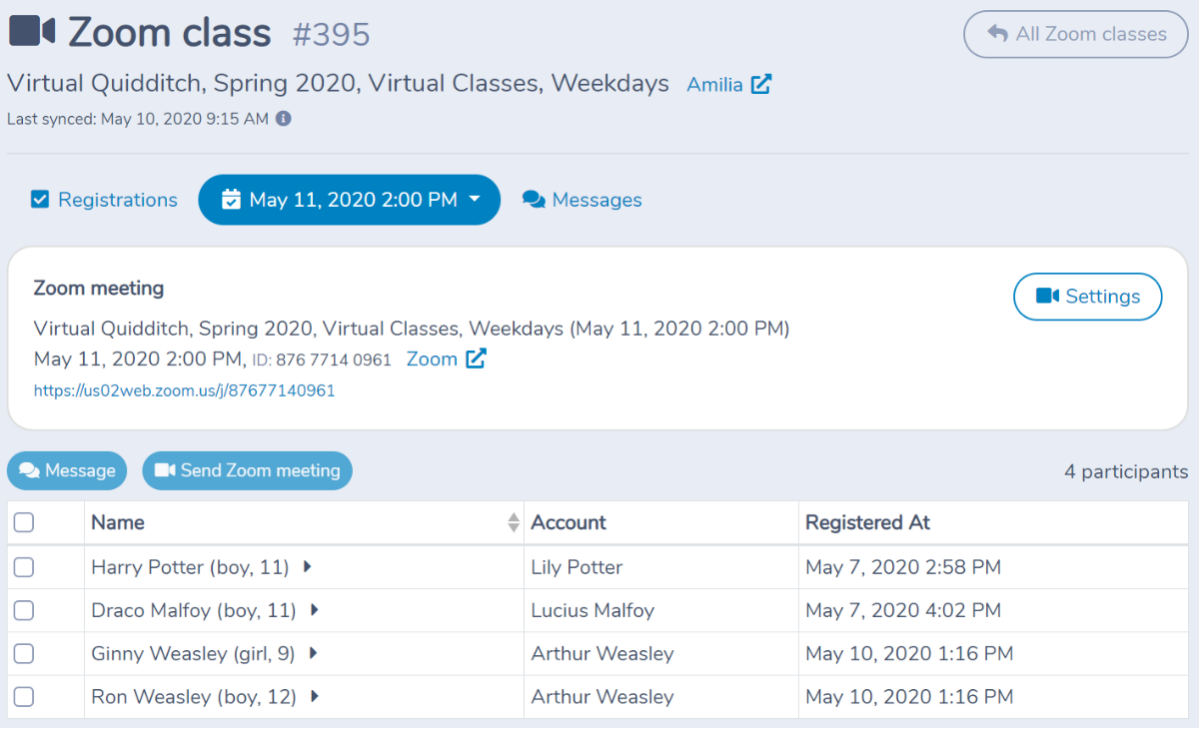
Task: Click the Draco Malfoy (boy, 11) name
Action: click(x=193, y=610)
